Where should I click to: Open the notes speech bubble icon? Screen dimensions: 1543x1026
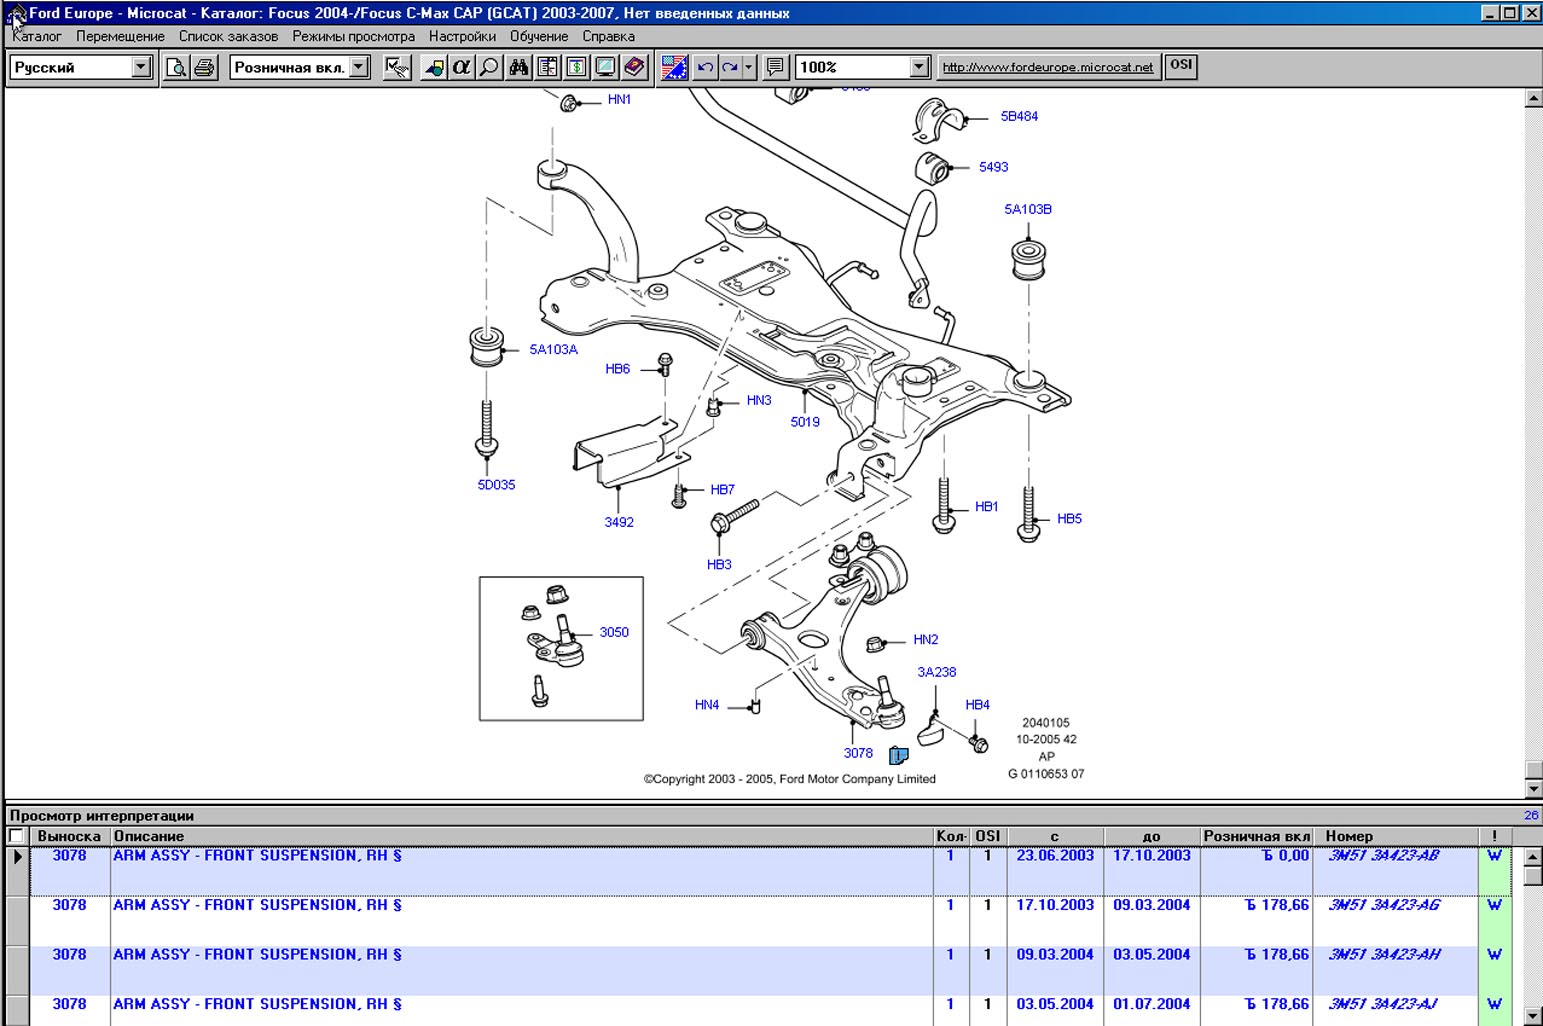(x=775, y=67)
